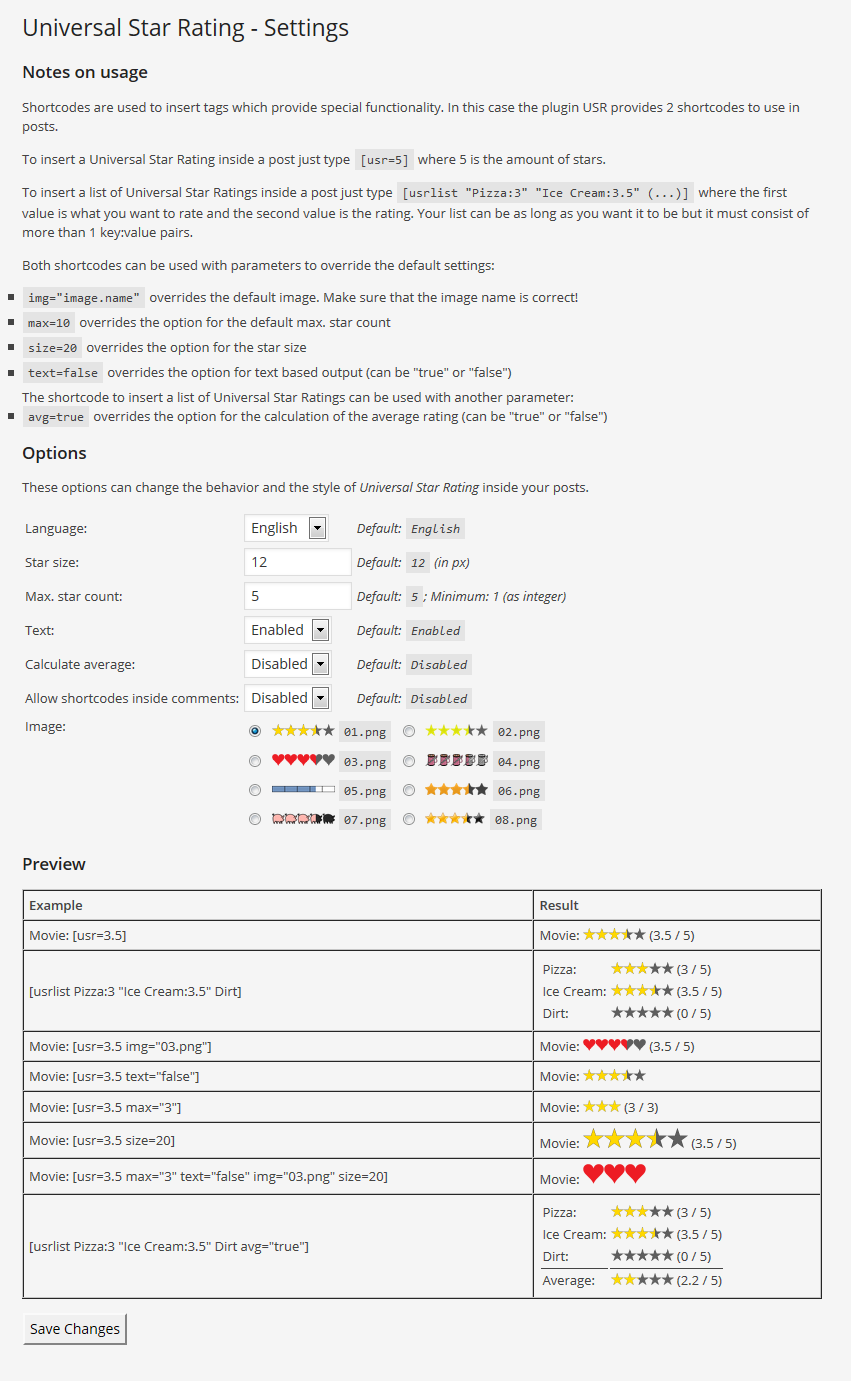The height and width of the screenshot is (1381, 851).
Task: Click the Save Changes button
Action: 75,1329
